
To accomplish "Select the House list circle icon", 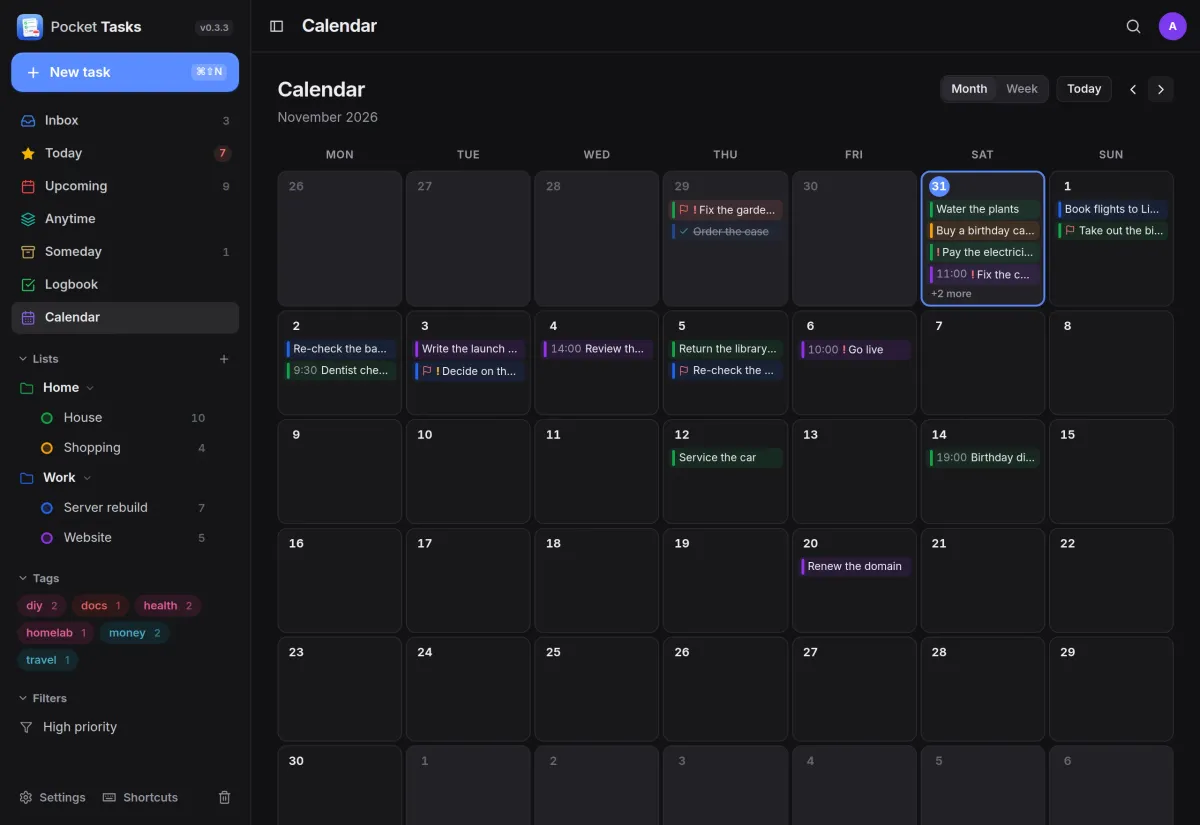I will pos(47,418).
